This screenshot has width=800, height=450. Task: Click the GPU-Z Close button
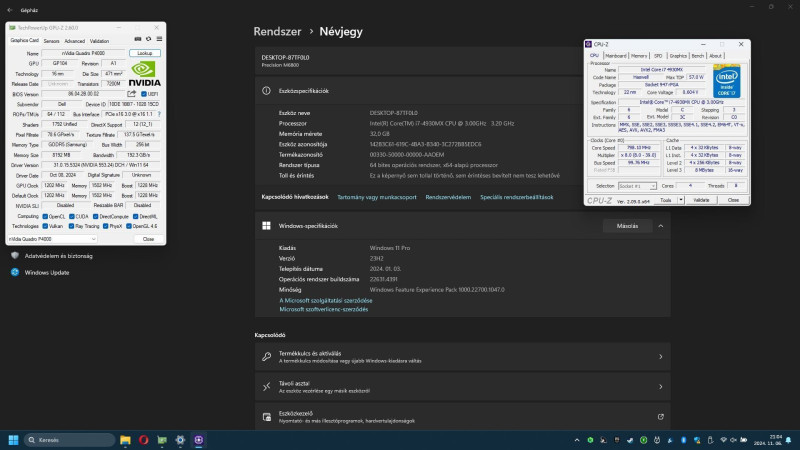coord(148,239)
